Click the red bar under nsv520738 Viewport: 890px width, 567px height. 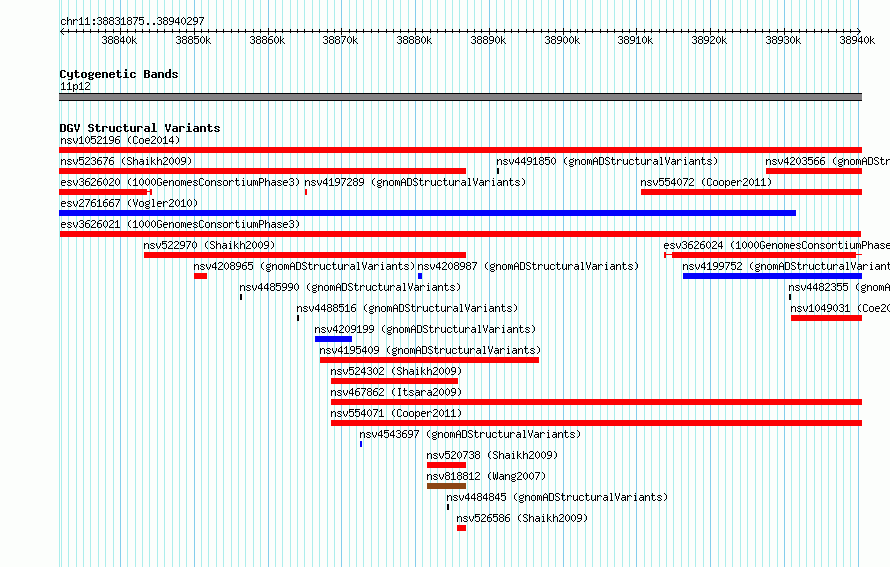446,465
